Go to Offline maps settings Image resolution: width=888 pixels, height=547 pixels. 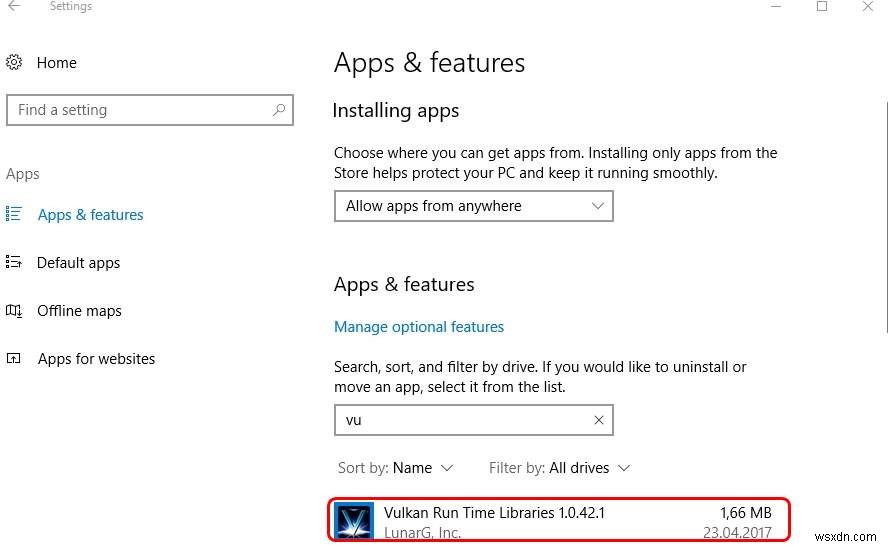(x=79, y=311)
